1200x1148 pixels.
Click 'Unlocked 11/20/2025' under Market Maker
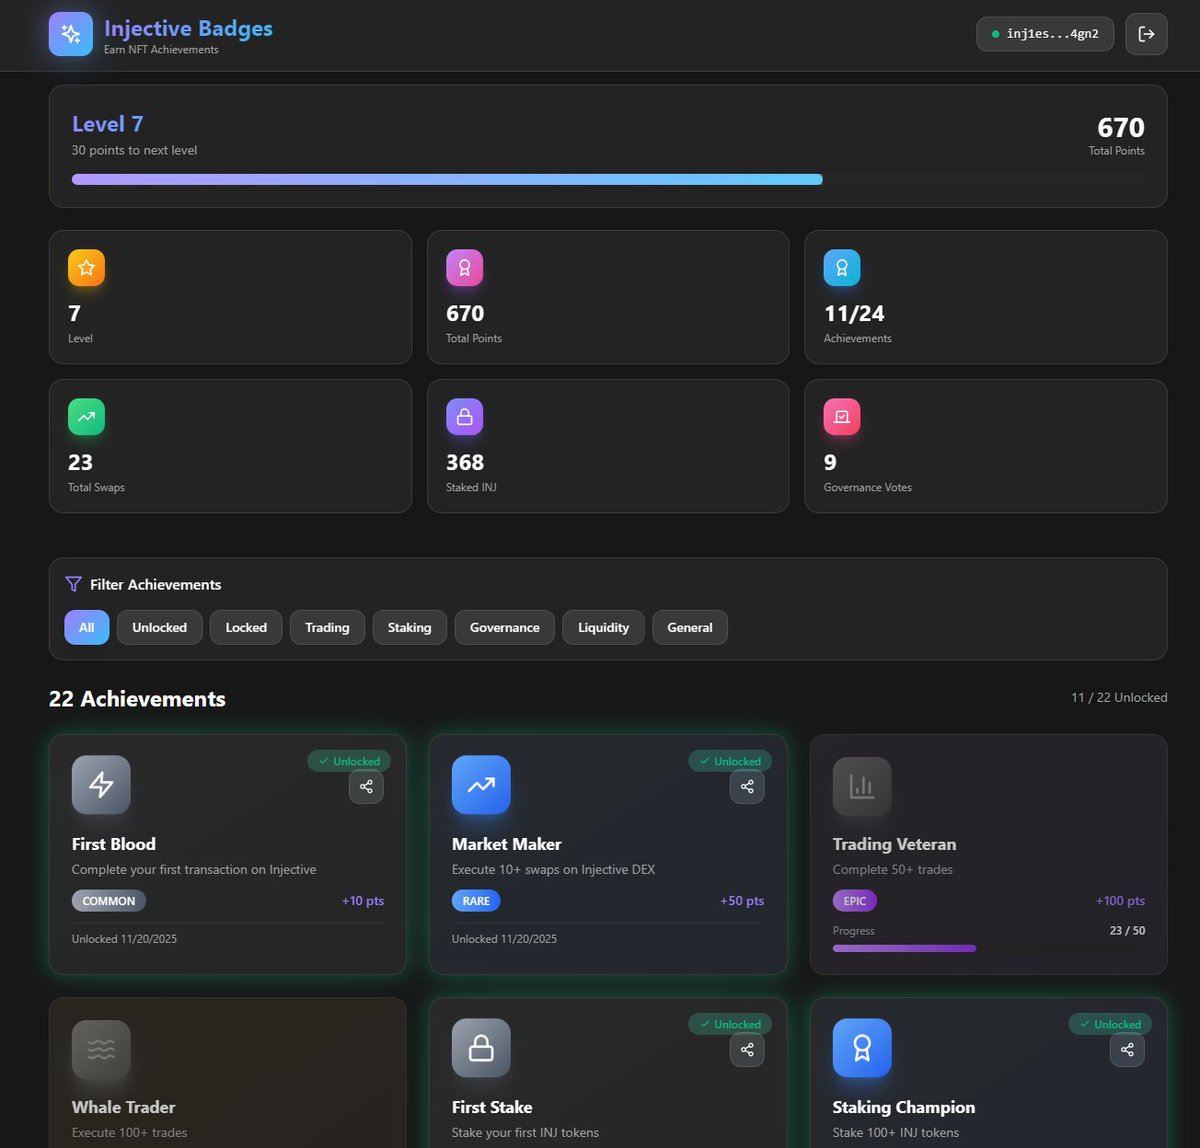pyautogui.click(x=504, y=939)
